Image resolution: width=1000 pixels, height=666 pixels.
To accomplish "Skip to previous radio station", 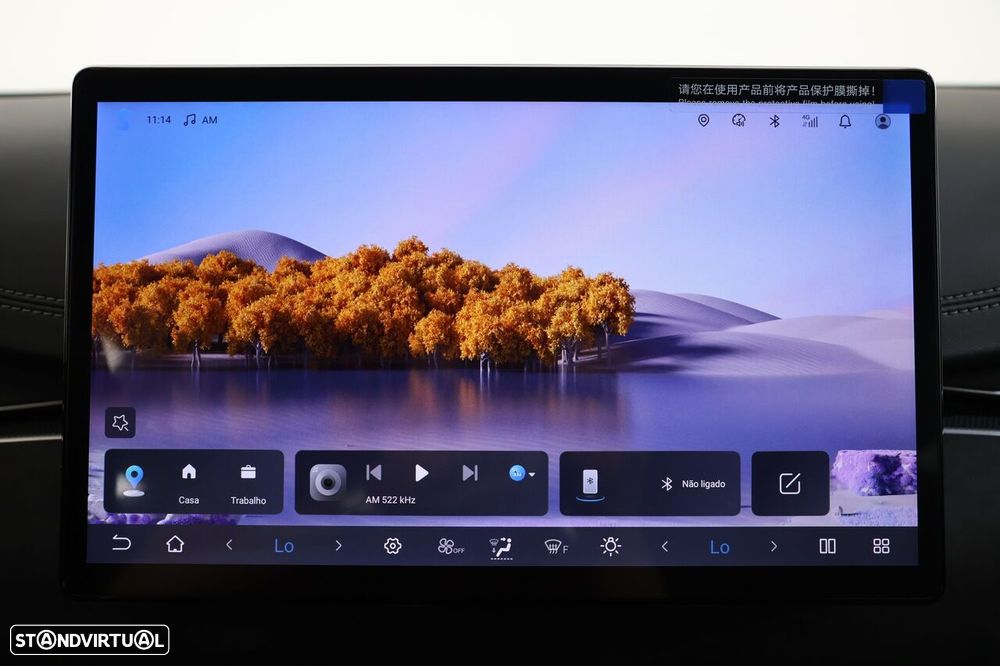I will [374, 473].
